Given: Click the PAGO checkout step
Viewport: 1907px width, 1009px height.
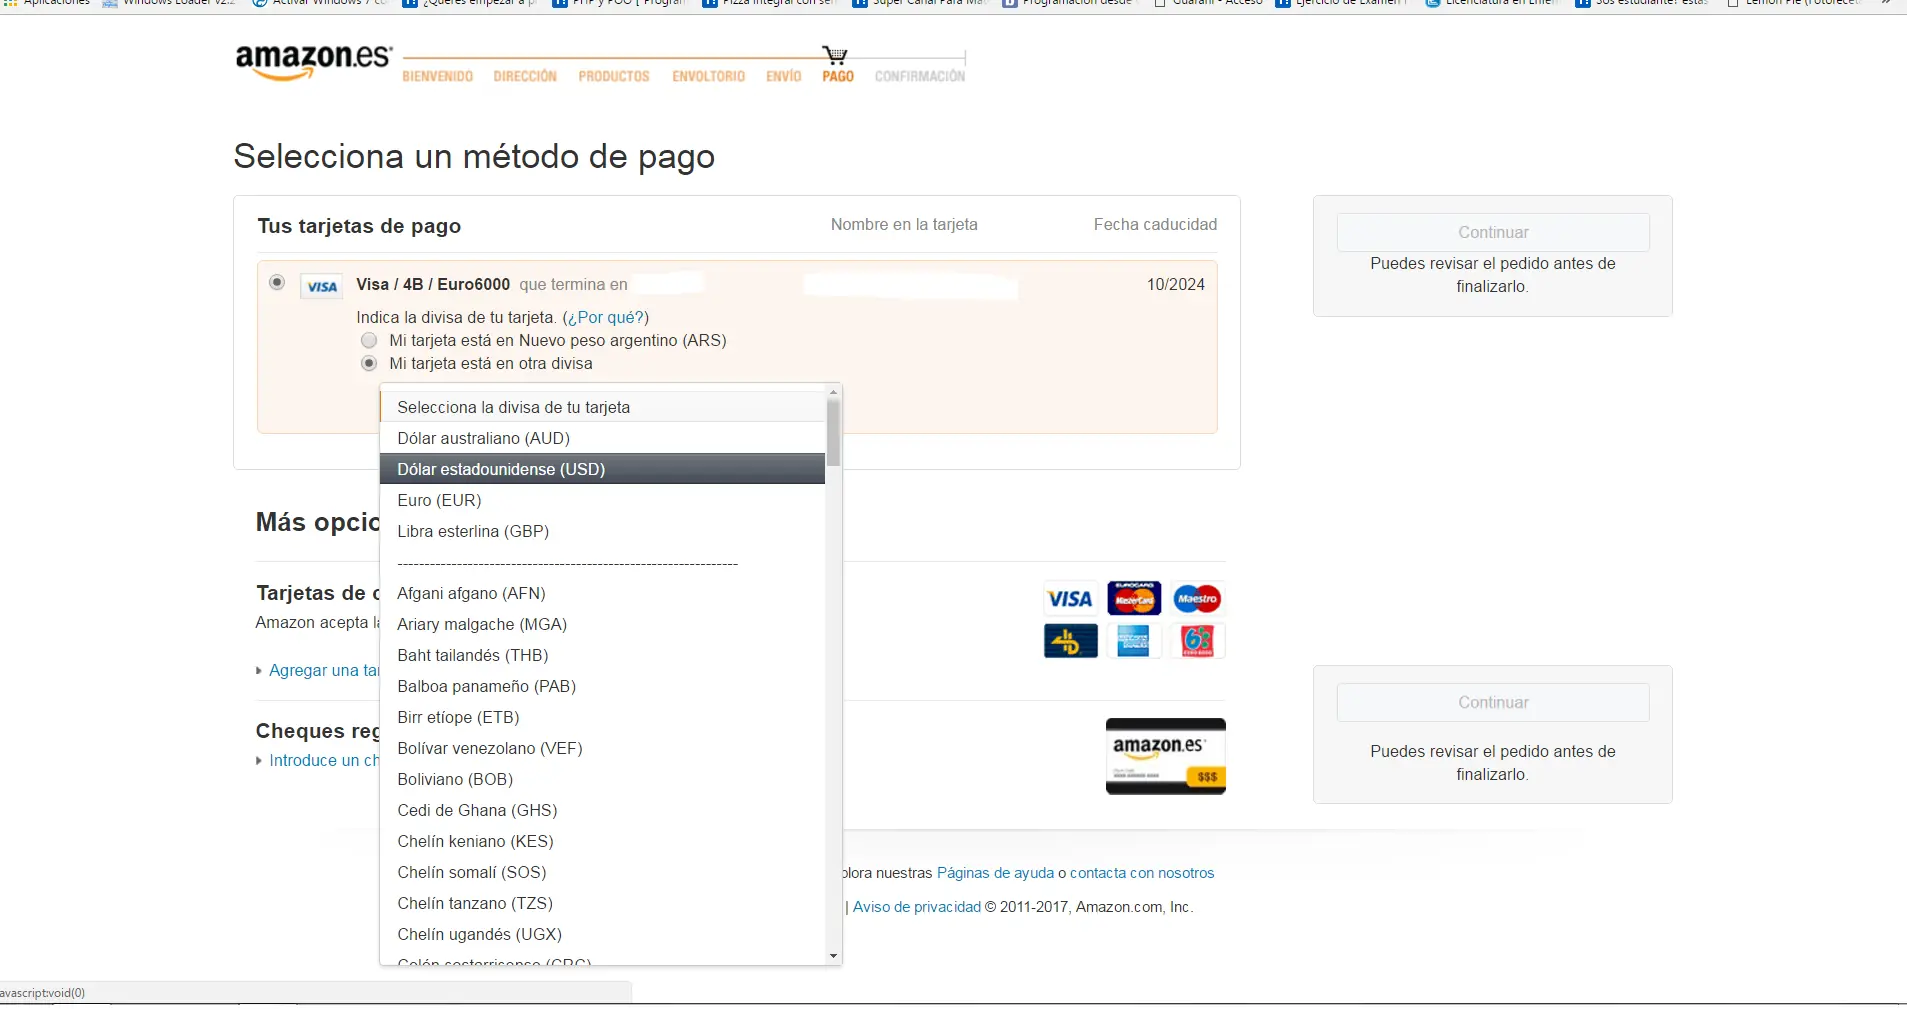Looking at the screenshot, I should (x=838, y=76).
